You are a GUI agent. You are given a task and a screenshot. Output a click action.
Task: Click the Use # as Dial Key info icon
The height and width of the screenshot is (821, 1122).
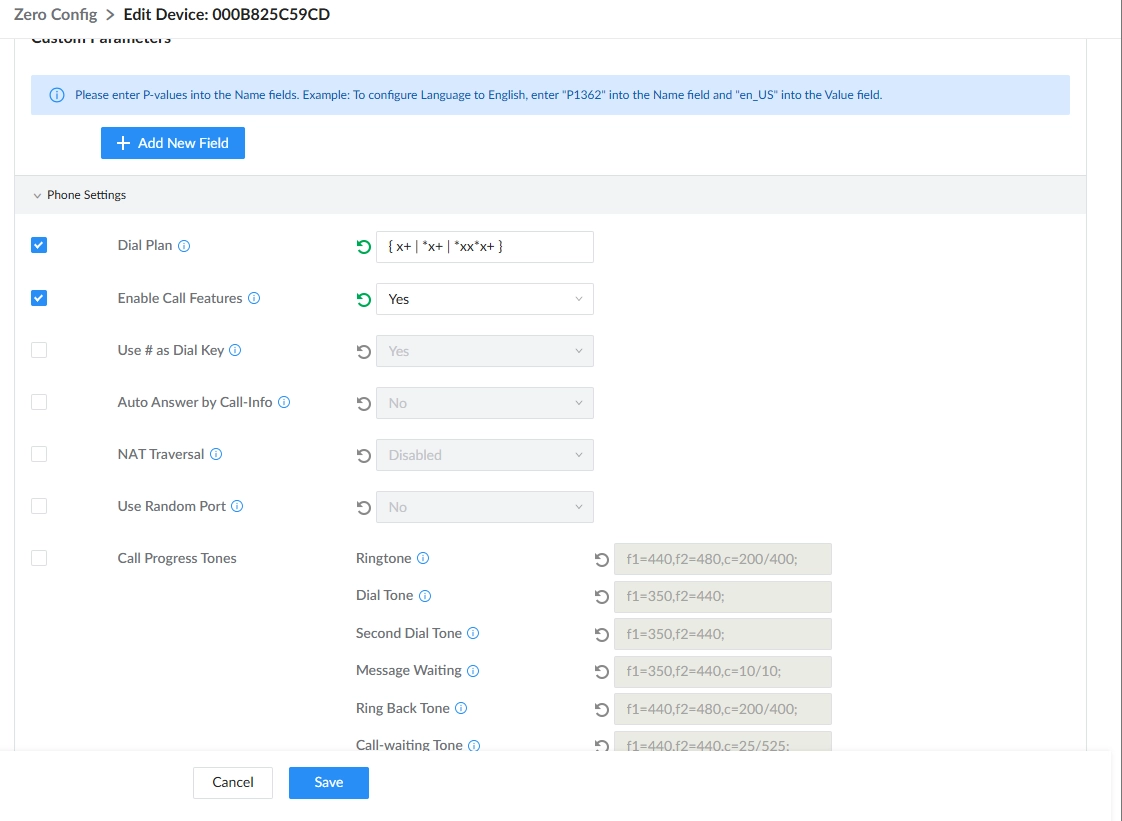pos(235,351)
